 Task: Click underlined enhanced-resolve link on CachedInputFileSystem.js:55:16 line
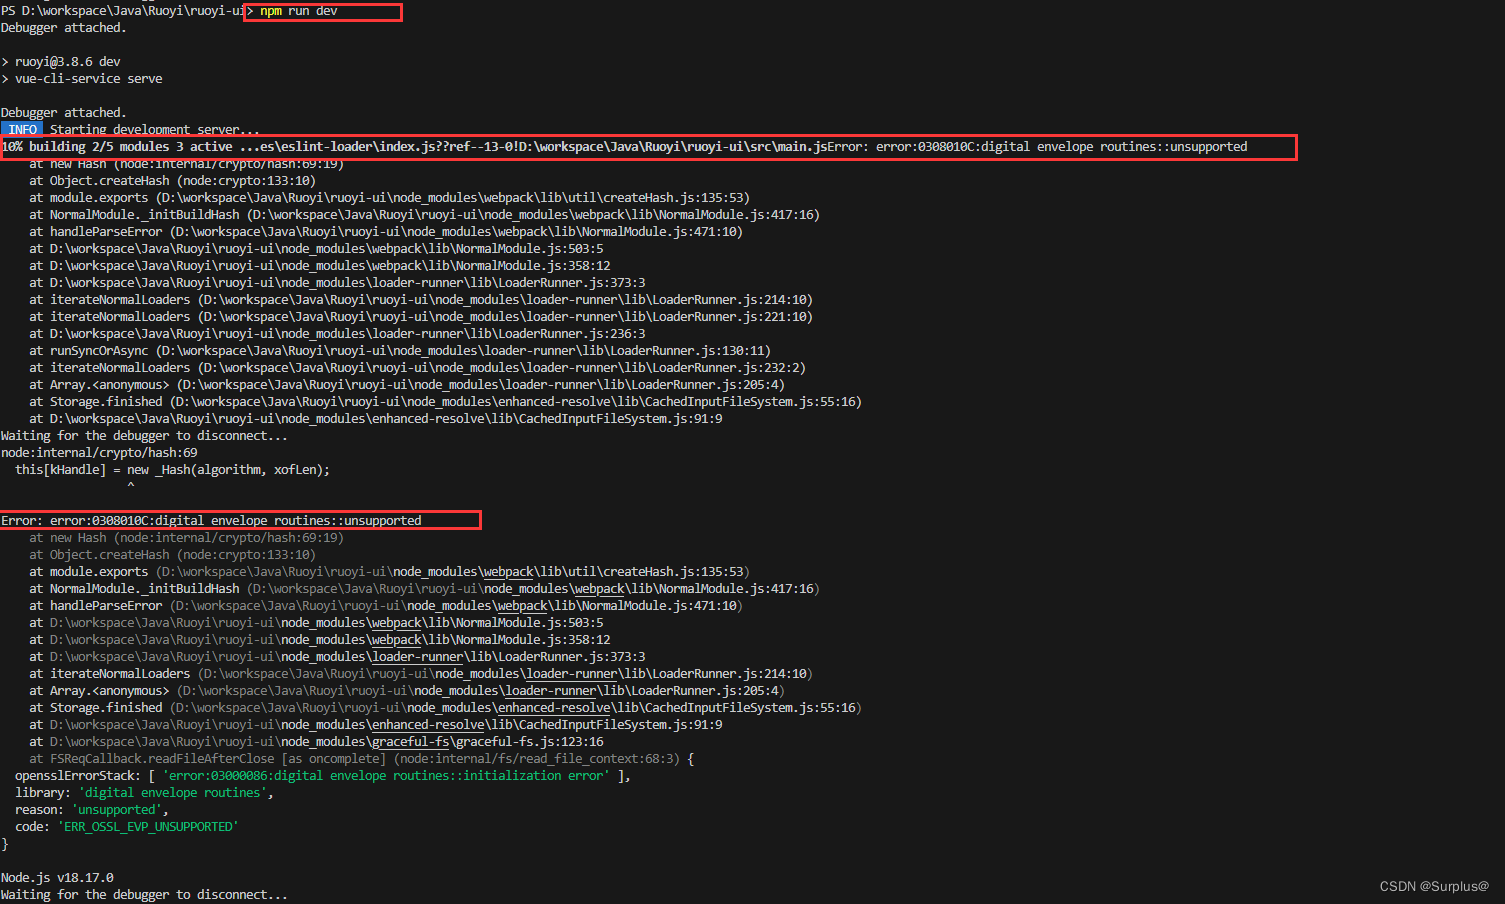(554, 708)
